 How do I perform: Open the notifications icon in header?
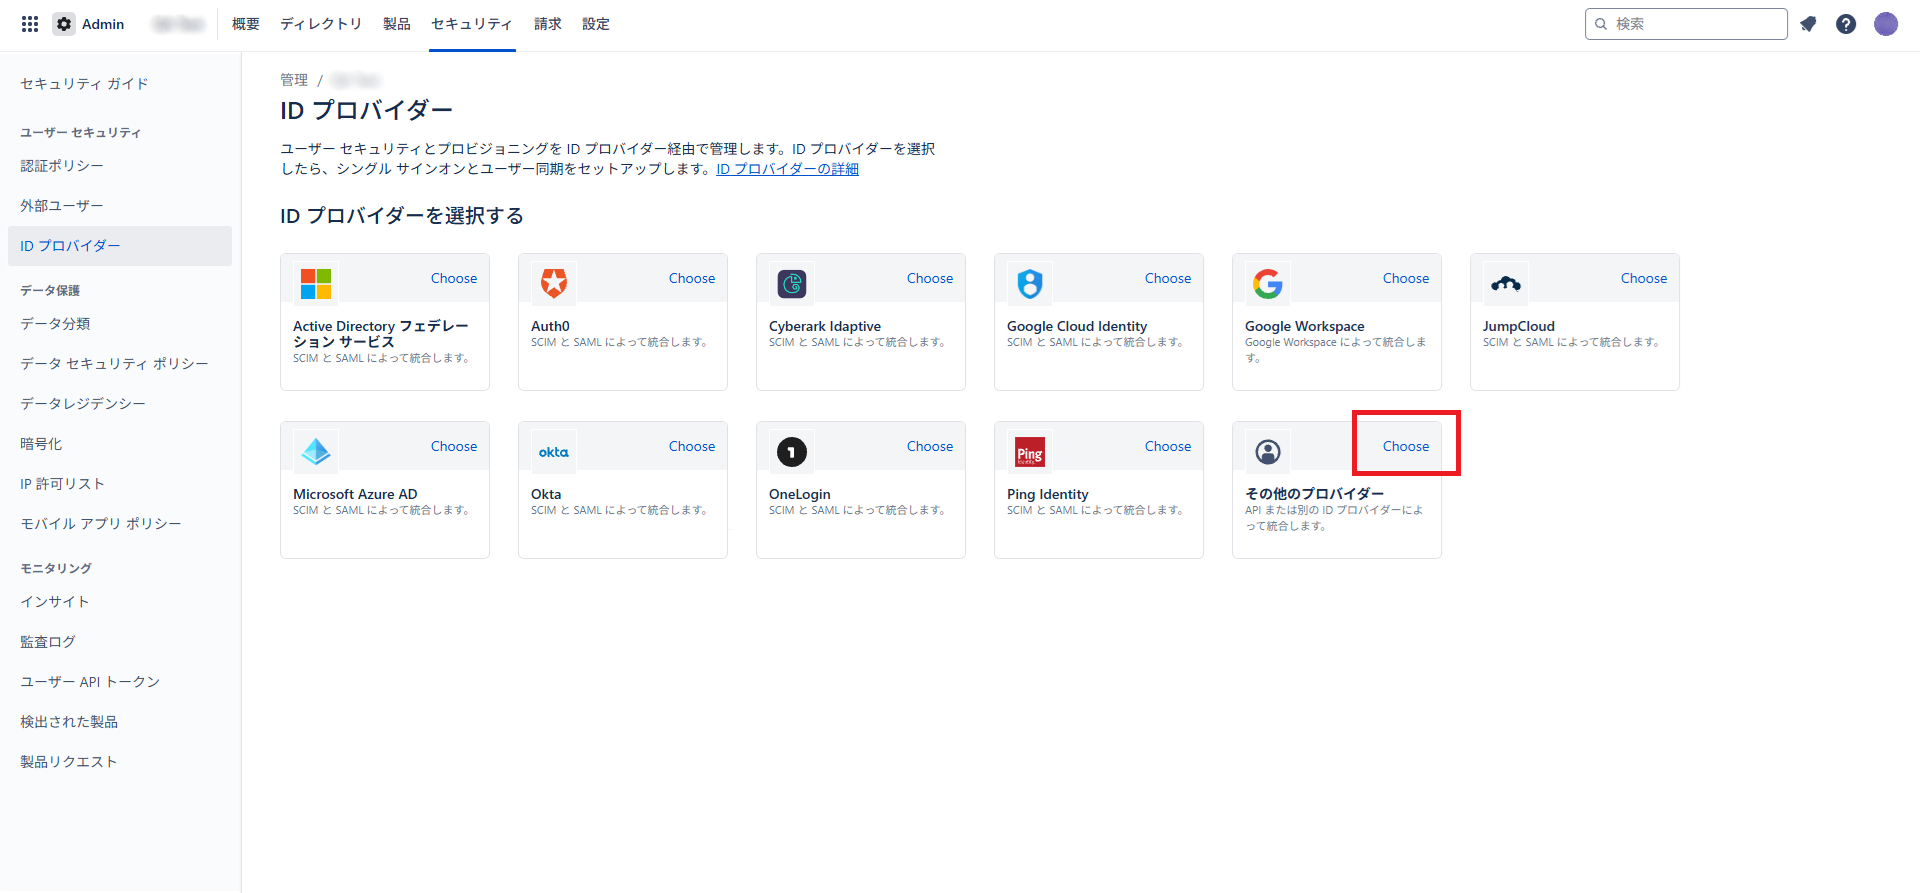pos(1808,24)
